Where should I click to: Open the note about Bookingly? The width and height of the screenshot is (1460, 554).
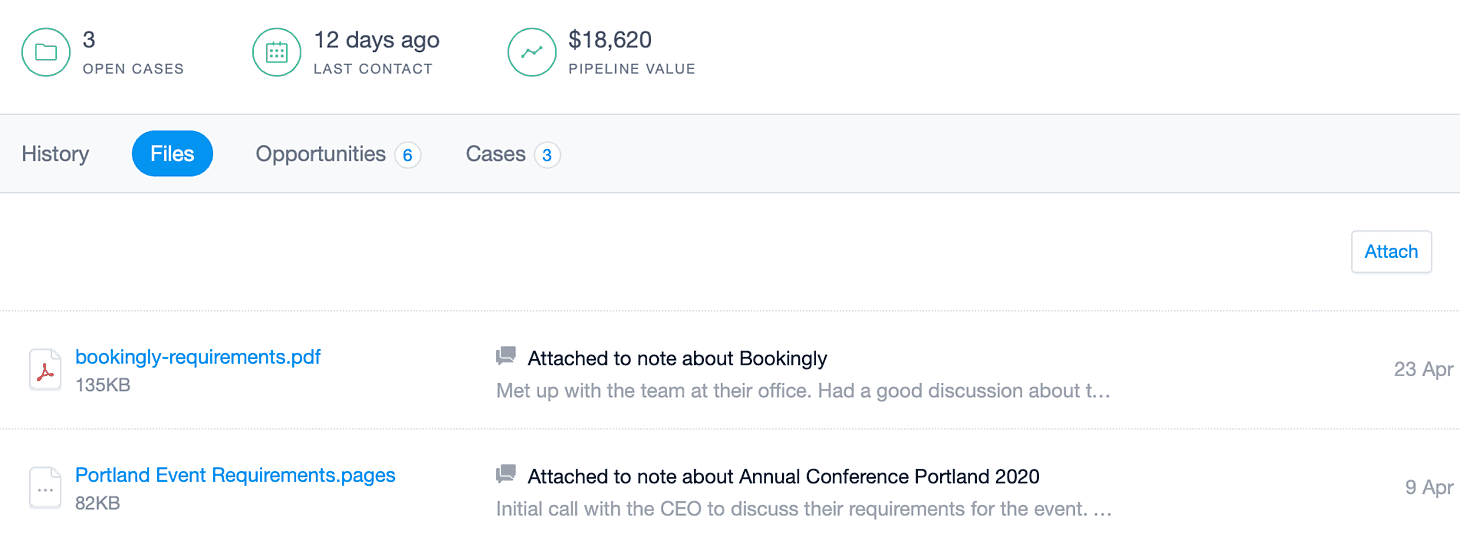click(677, 358)
